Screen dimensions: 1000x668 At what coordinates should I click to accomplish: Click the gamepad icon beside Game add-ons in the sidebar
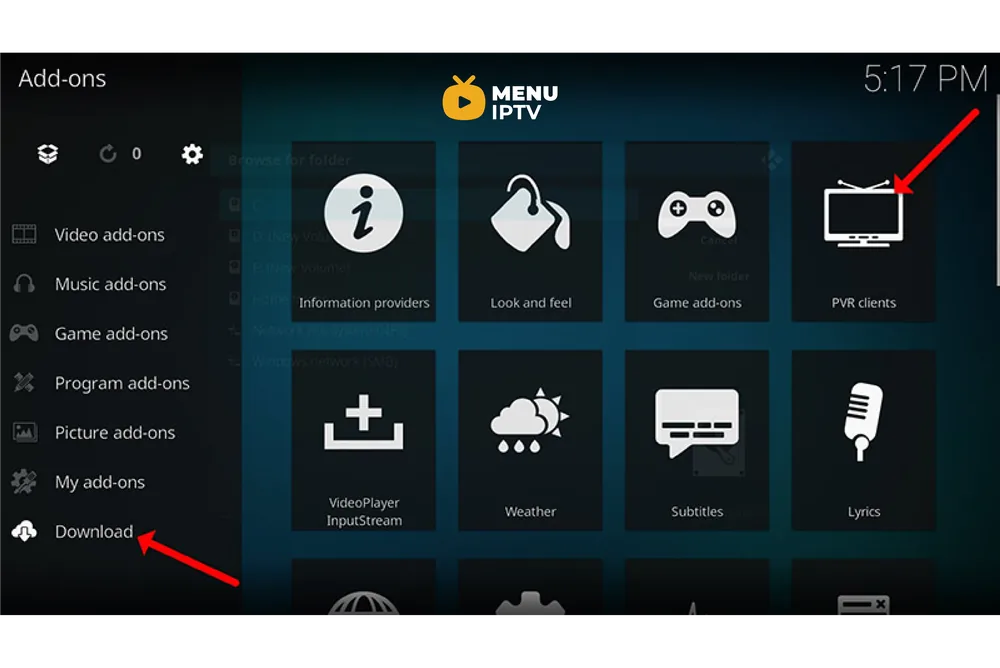point(24,333)
